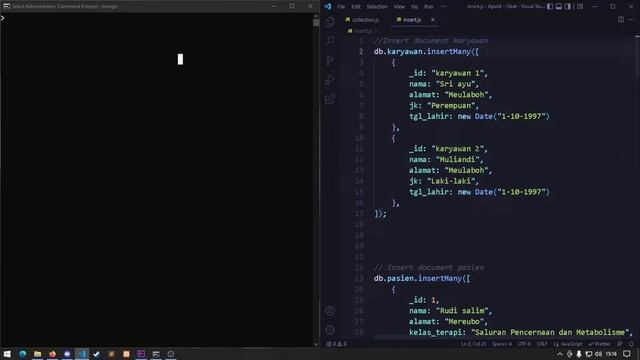Switch to Visual Studio Code taskbar icon
The height and width of the screenshot is (360, 640).
[82, 354]
